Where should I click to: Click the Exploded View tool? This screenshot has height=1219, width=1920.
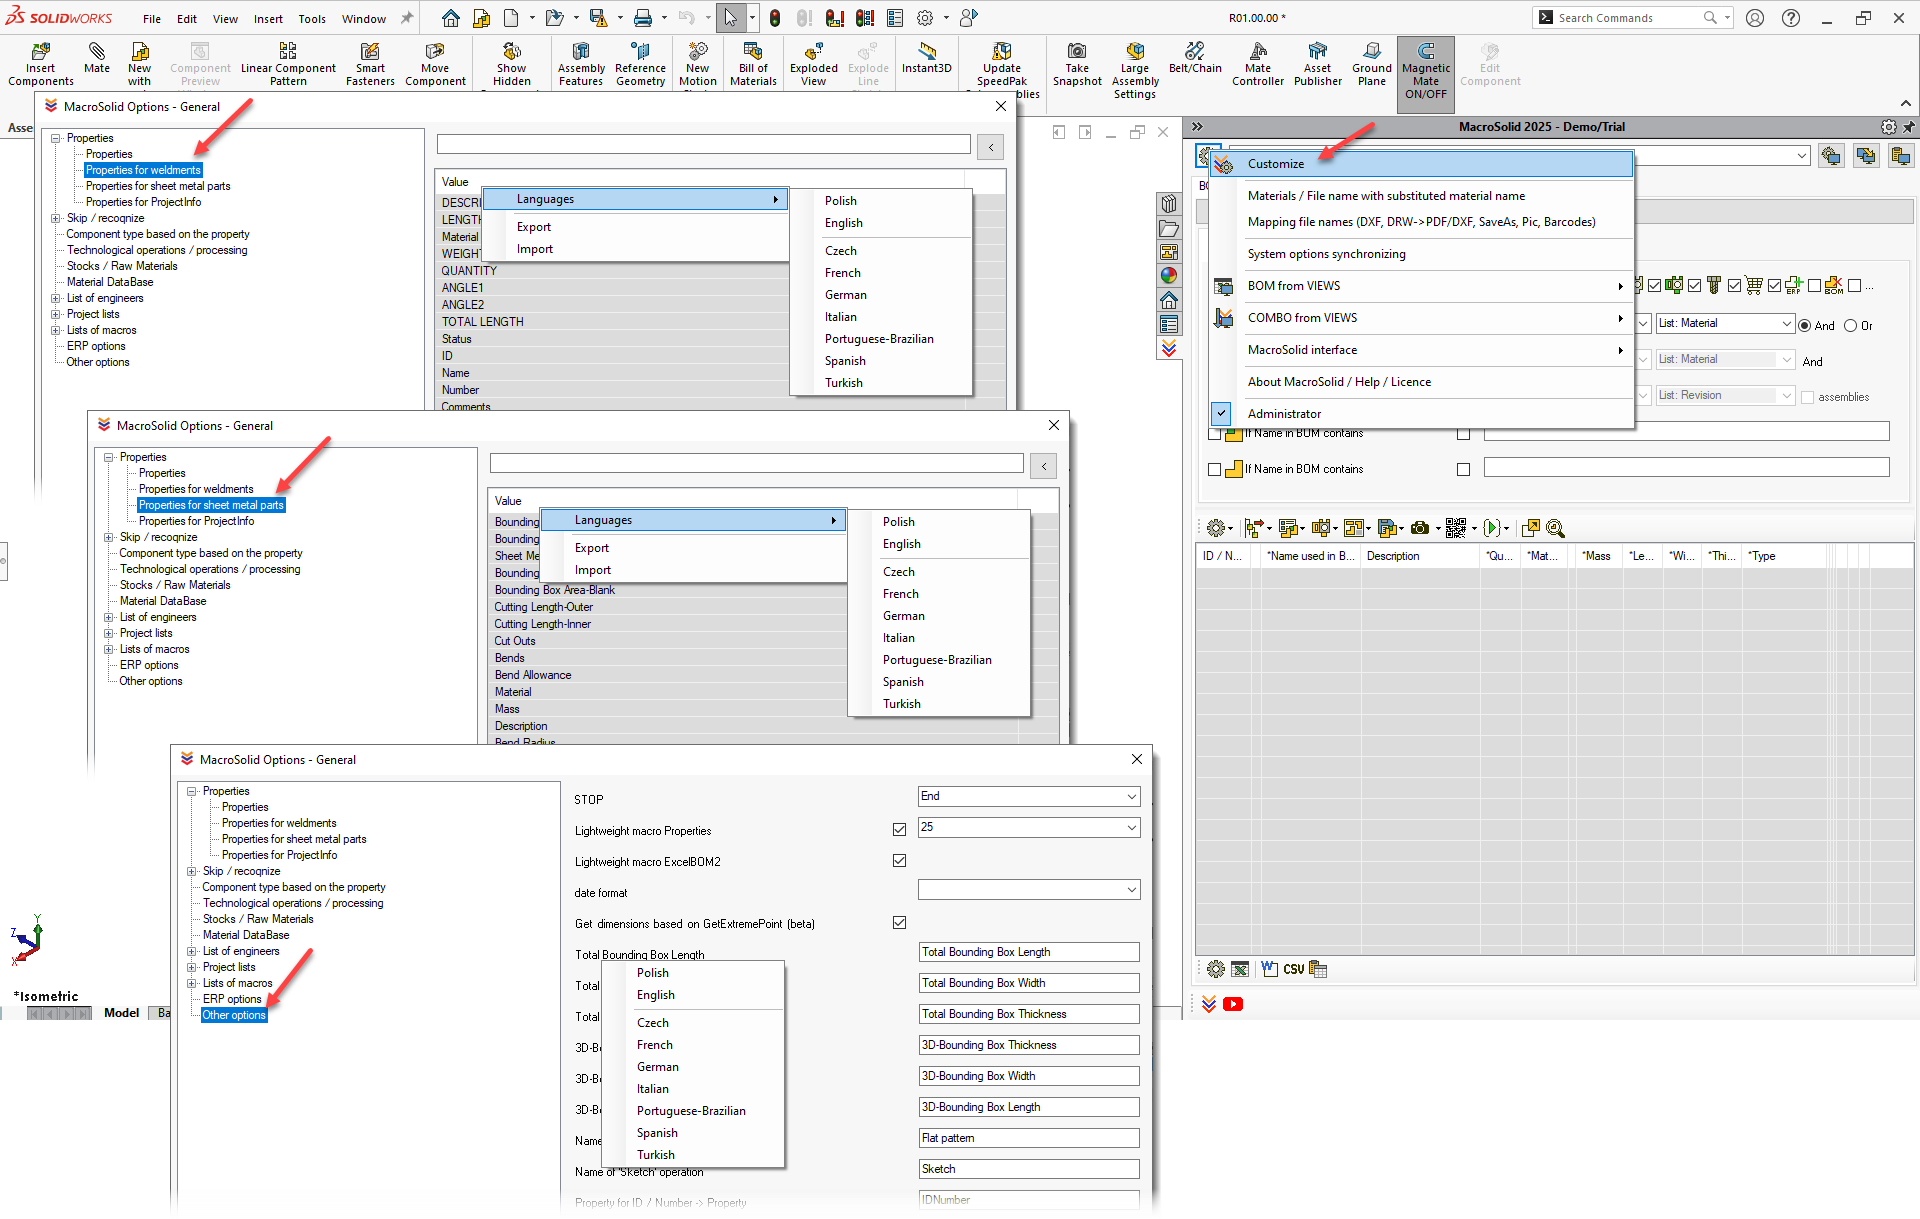[x=813, y=64]
